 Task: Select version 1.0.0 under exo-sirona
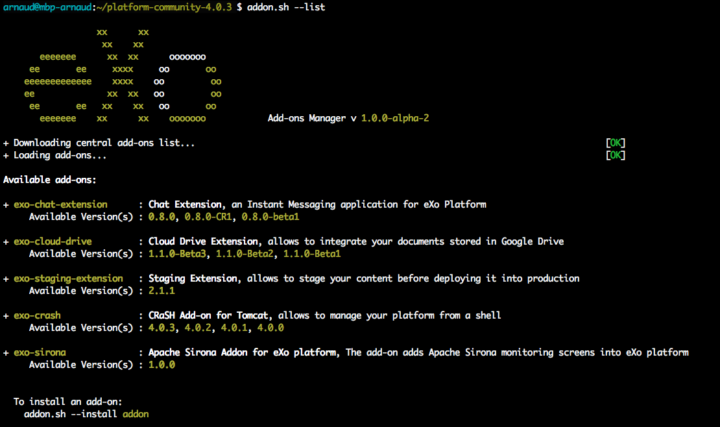(162, 364)
